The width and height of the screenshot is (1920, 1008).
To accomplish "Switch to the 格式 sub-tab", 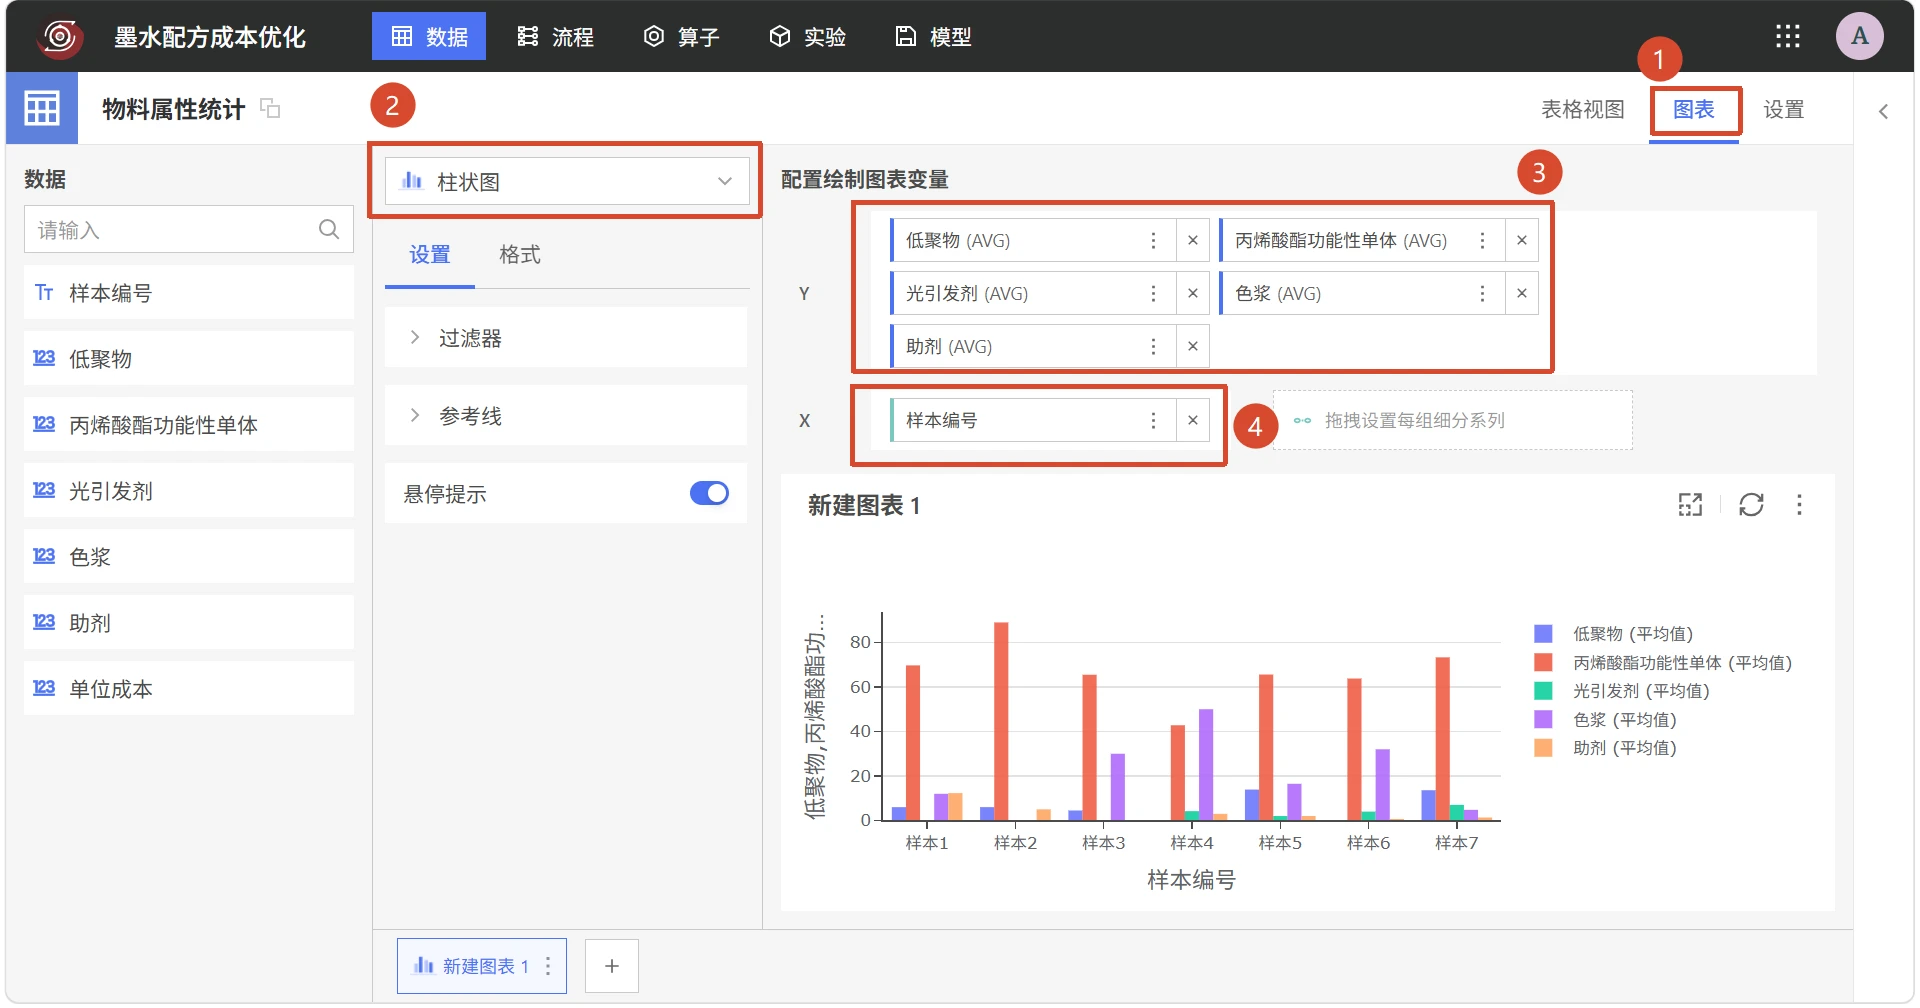I will pyautogui.click(x=520, y=255).
